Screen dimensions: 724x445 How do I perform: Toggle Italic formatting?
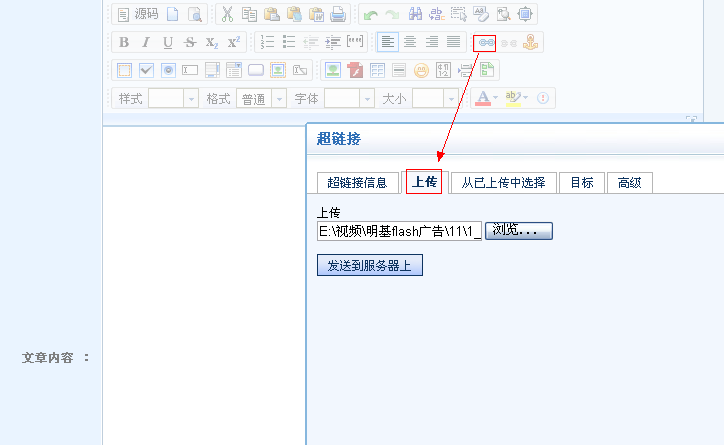(x=146, y=42)
